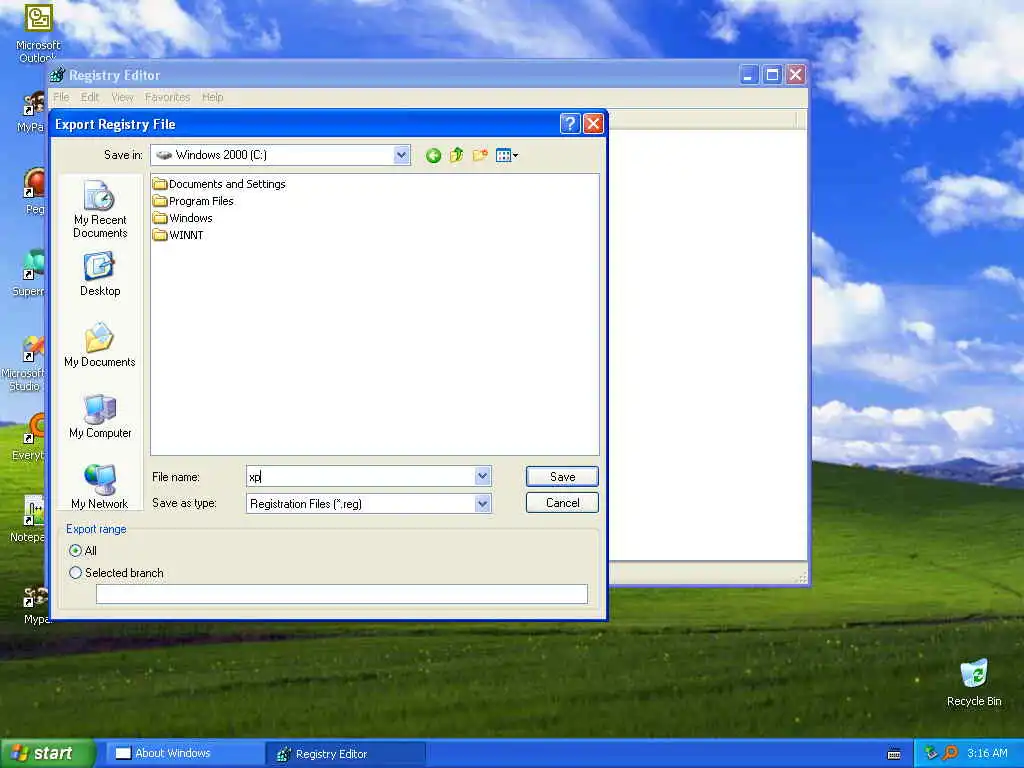Screen dimensions: 1024x768
Task: Select the Program Files folder
Action: click(x=193, y=201)
